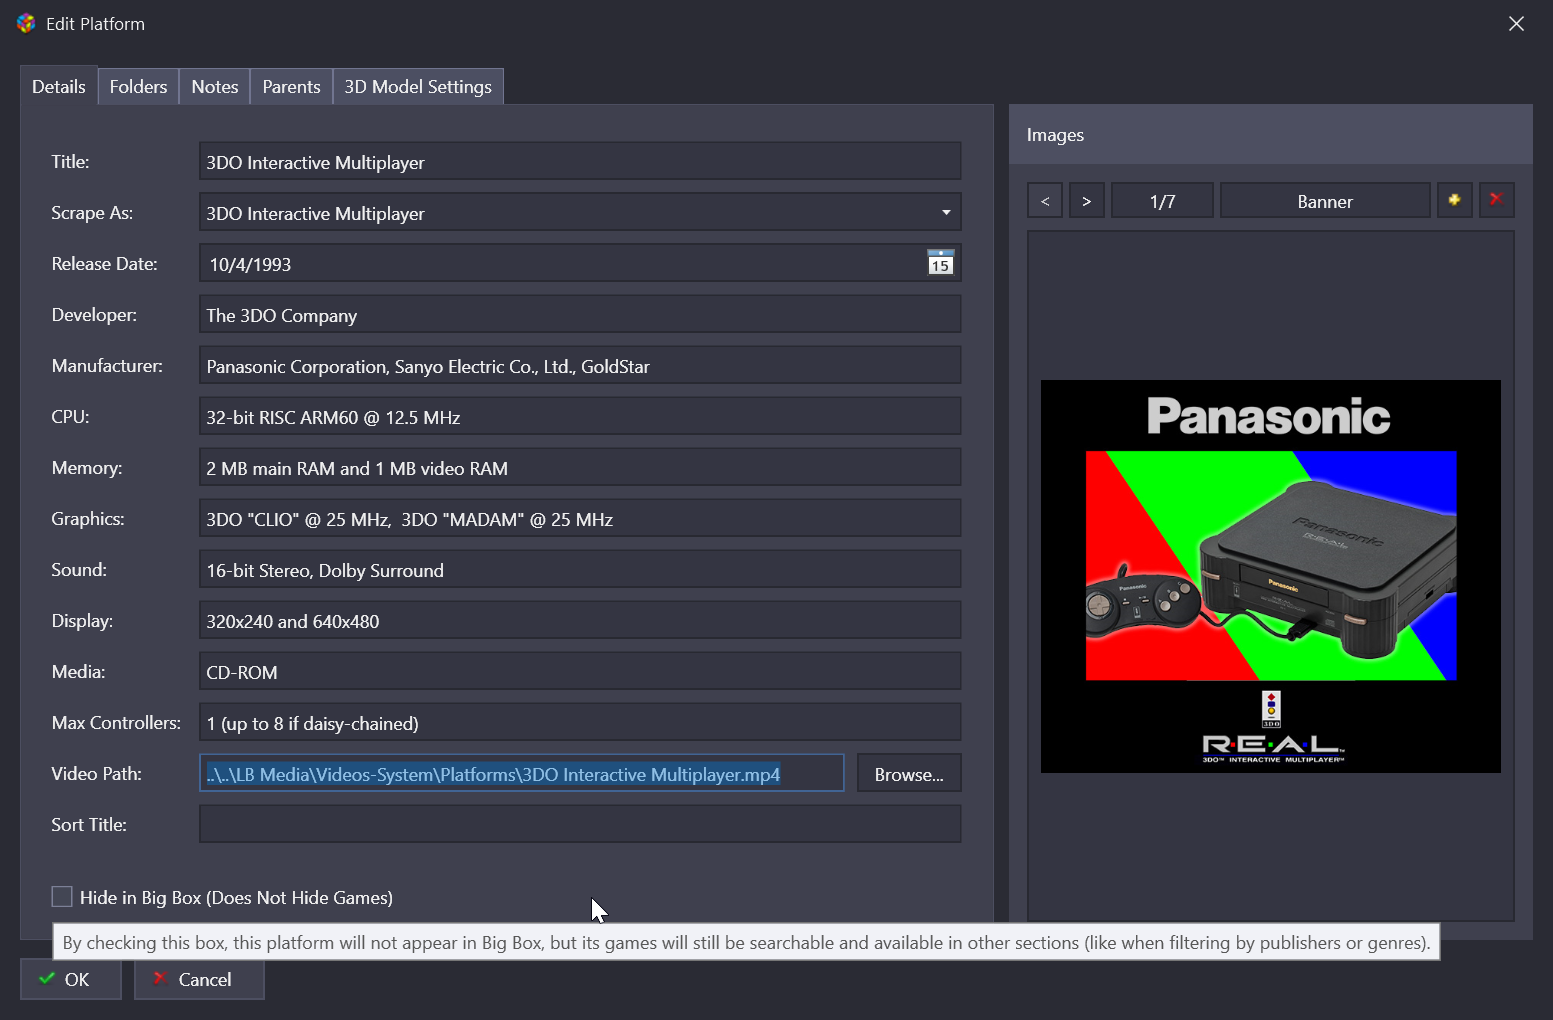Click the empty Sort Title field
This screenshot has height=1020, width=1553.
580,825
